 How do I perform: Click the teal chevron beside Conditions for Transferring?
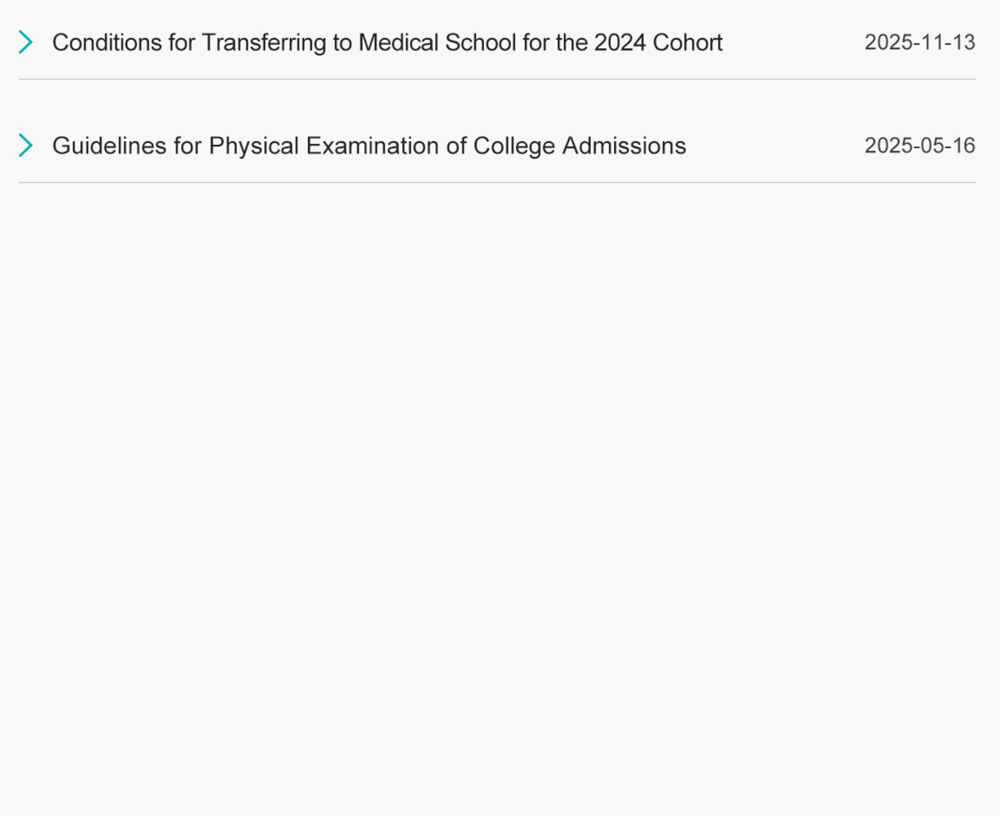coord(26,42)
